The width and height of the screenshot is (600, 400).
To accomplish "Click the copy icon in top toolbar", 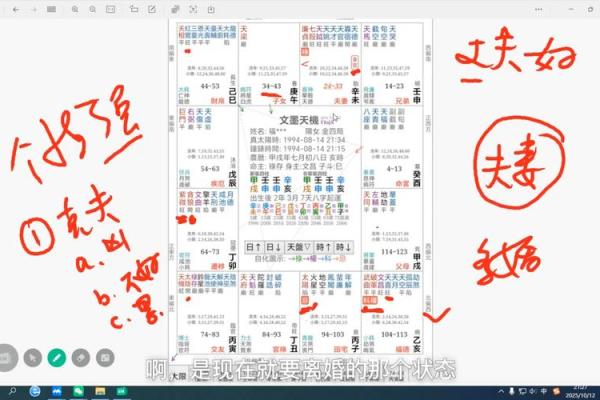I will pos(175,9).
